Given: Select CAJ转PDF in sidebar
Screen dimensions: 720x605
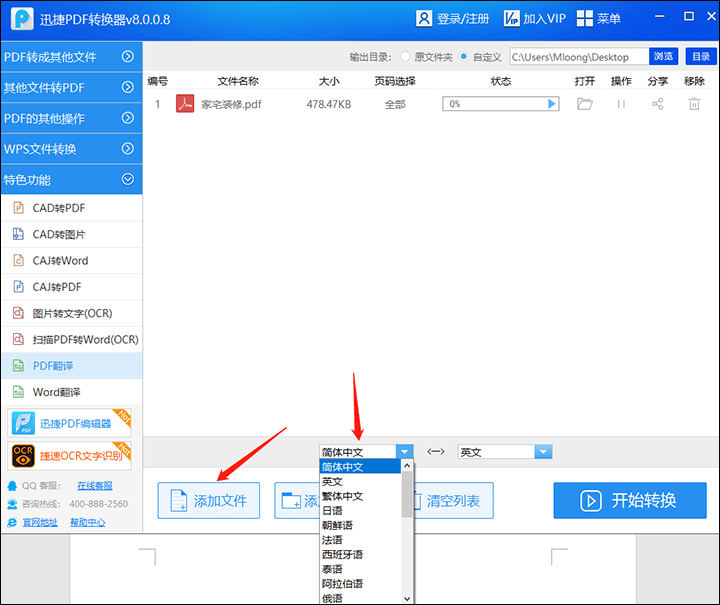Looking at the screenshot, I should click(x=72, y=287).
